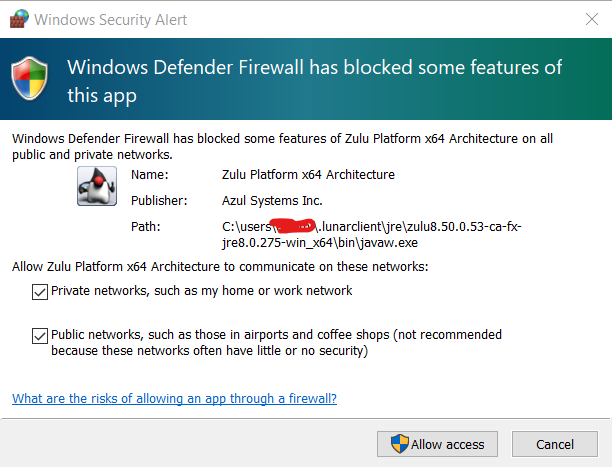Viewport: 612px width, 467px height.
Task: Select the Zulu Platform x64 Architecture name value
Action: pyautogui.click(x=308, y=174)
